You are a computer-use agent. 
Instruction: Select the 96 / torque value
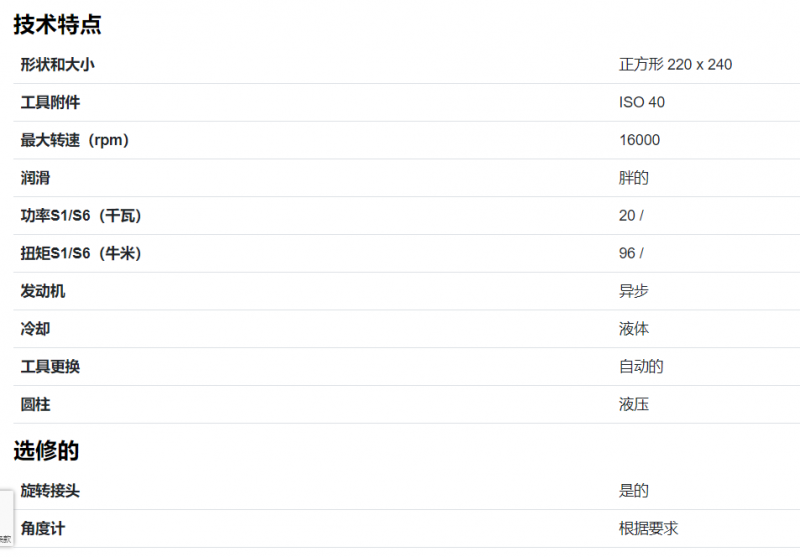coord(631,254)
